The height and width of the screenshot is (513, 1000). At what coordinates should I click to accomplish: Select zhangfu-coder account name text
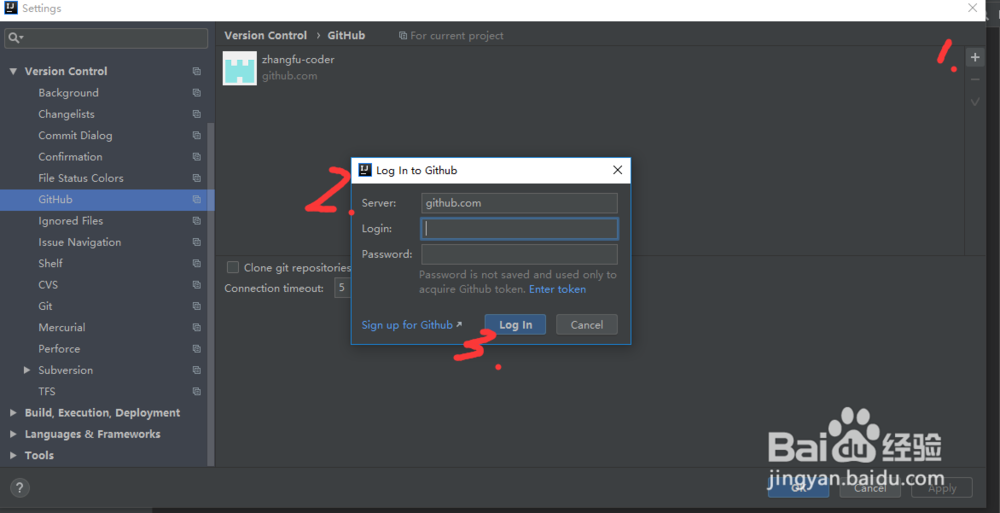point(298,59)
